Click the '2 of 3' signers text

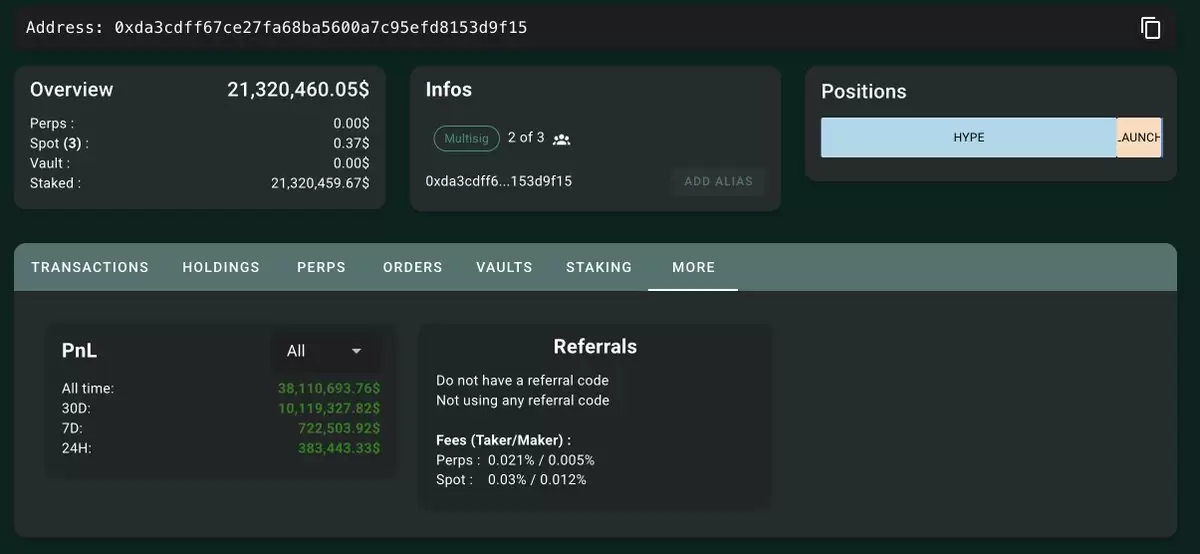(526, 137)
